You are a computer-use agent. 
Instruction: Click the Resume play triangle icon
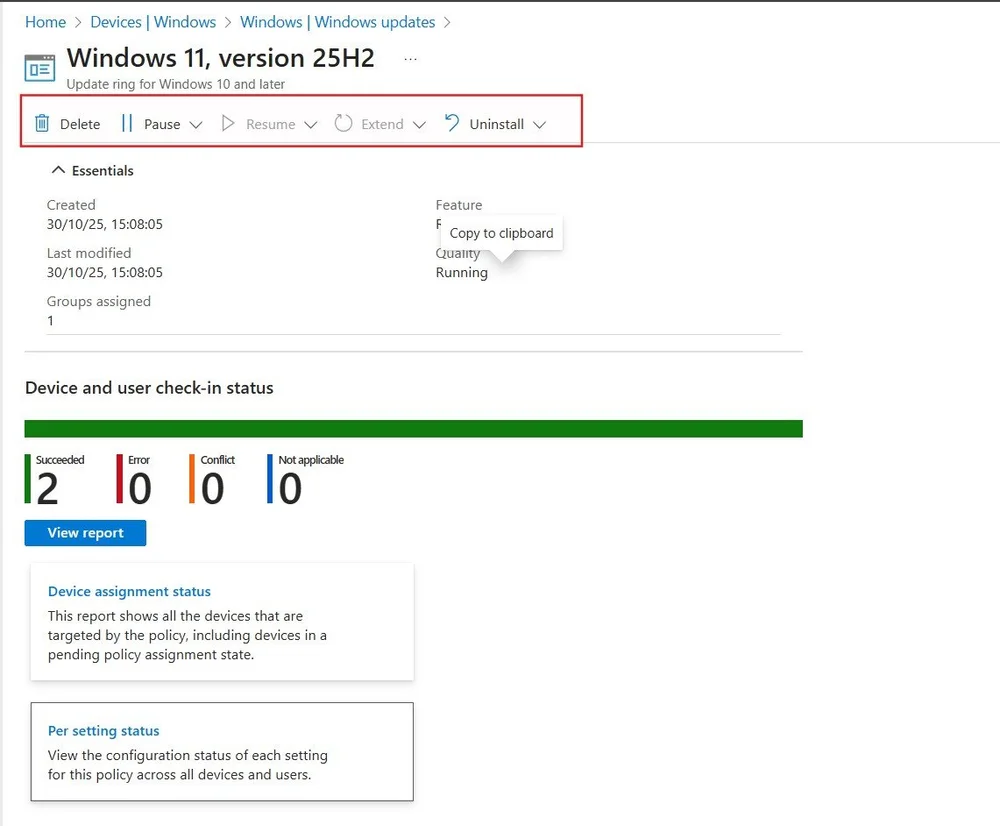tap(228, 122)
